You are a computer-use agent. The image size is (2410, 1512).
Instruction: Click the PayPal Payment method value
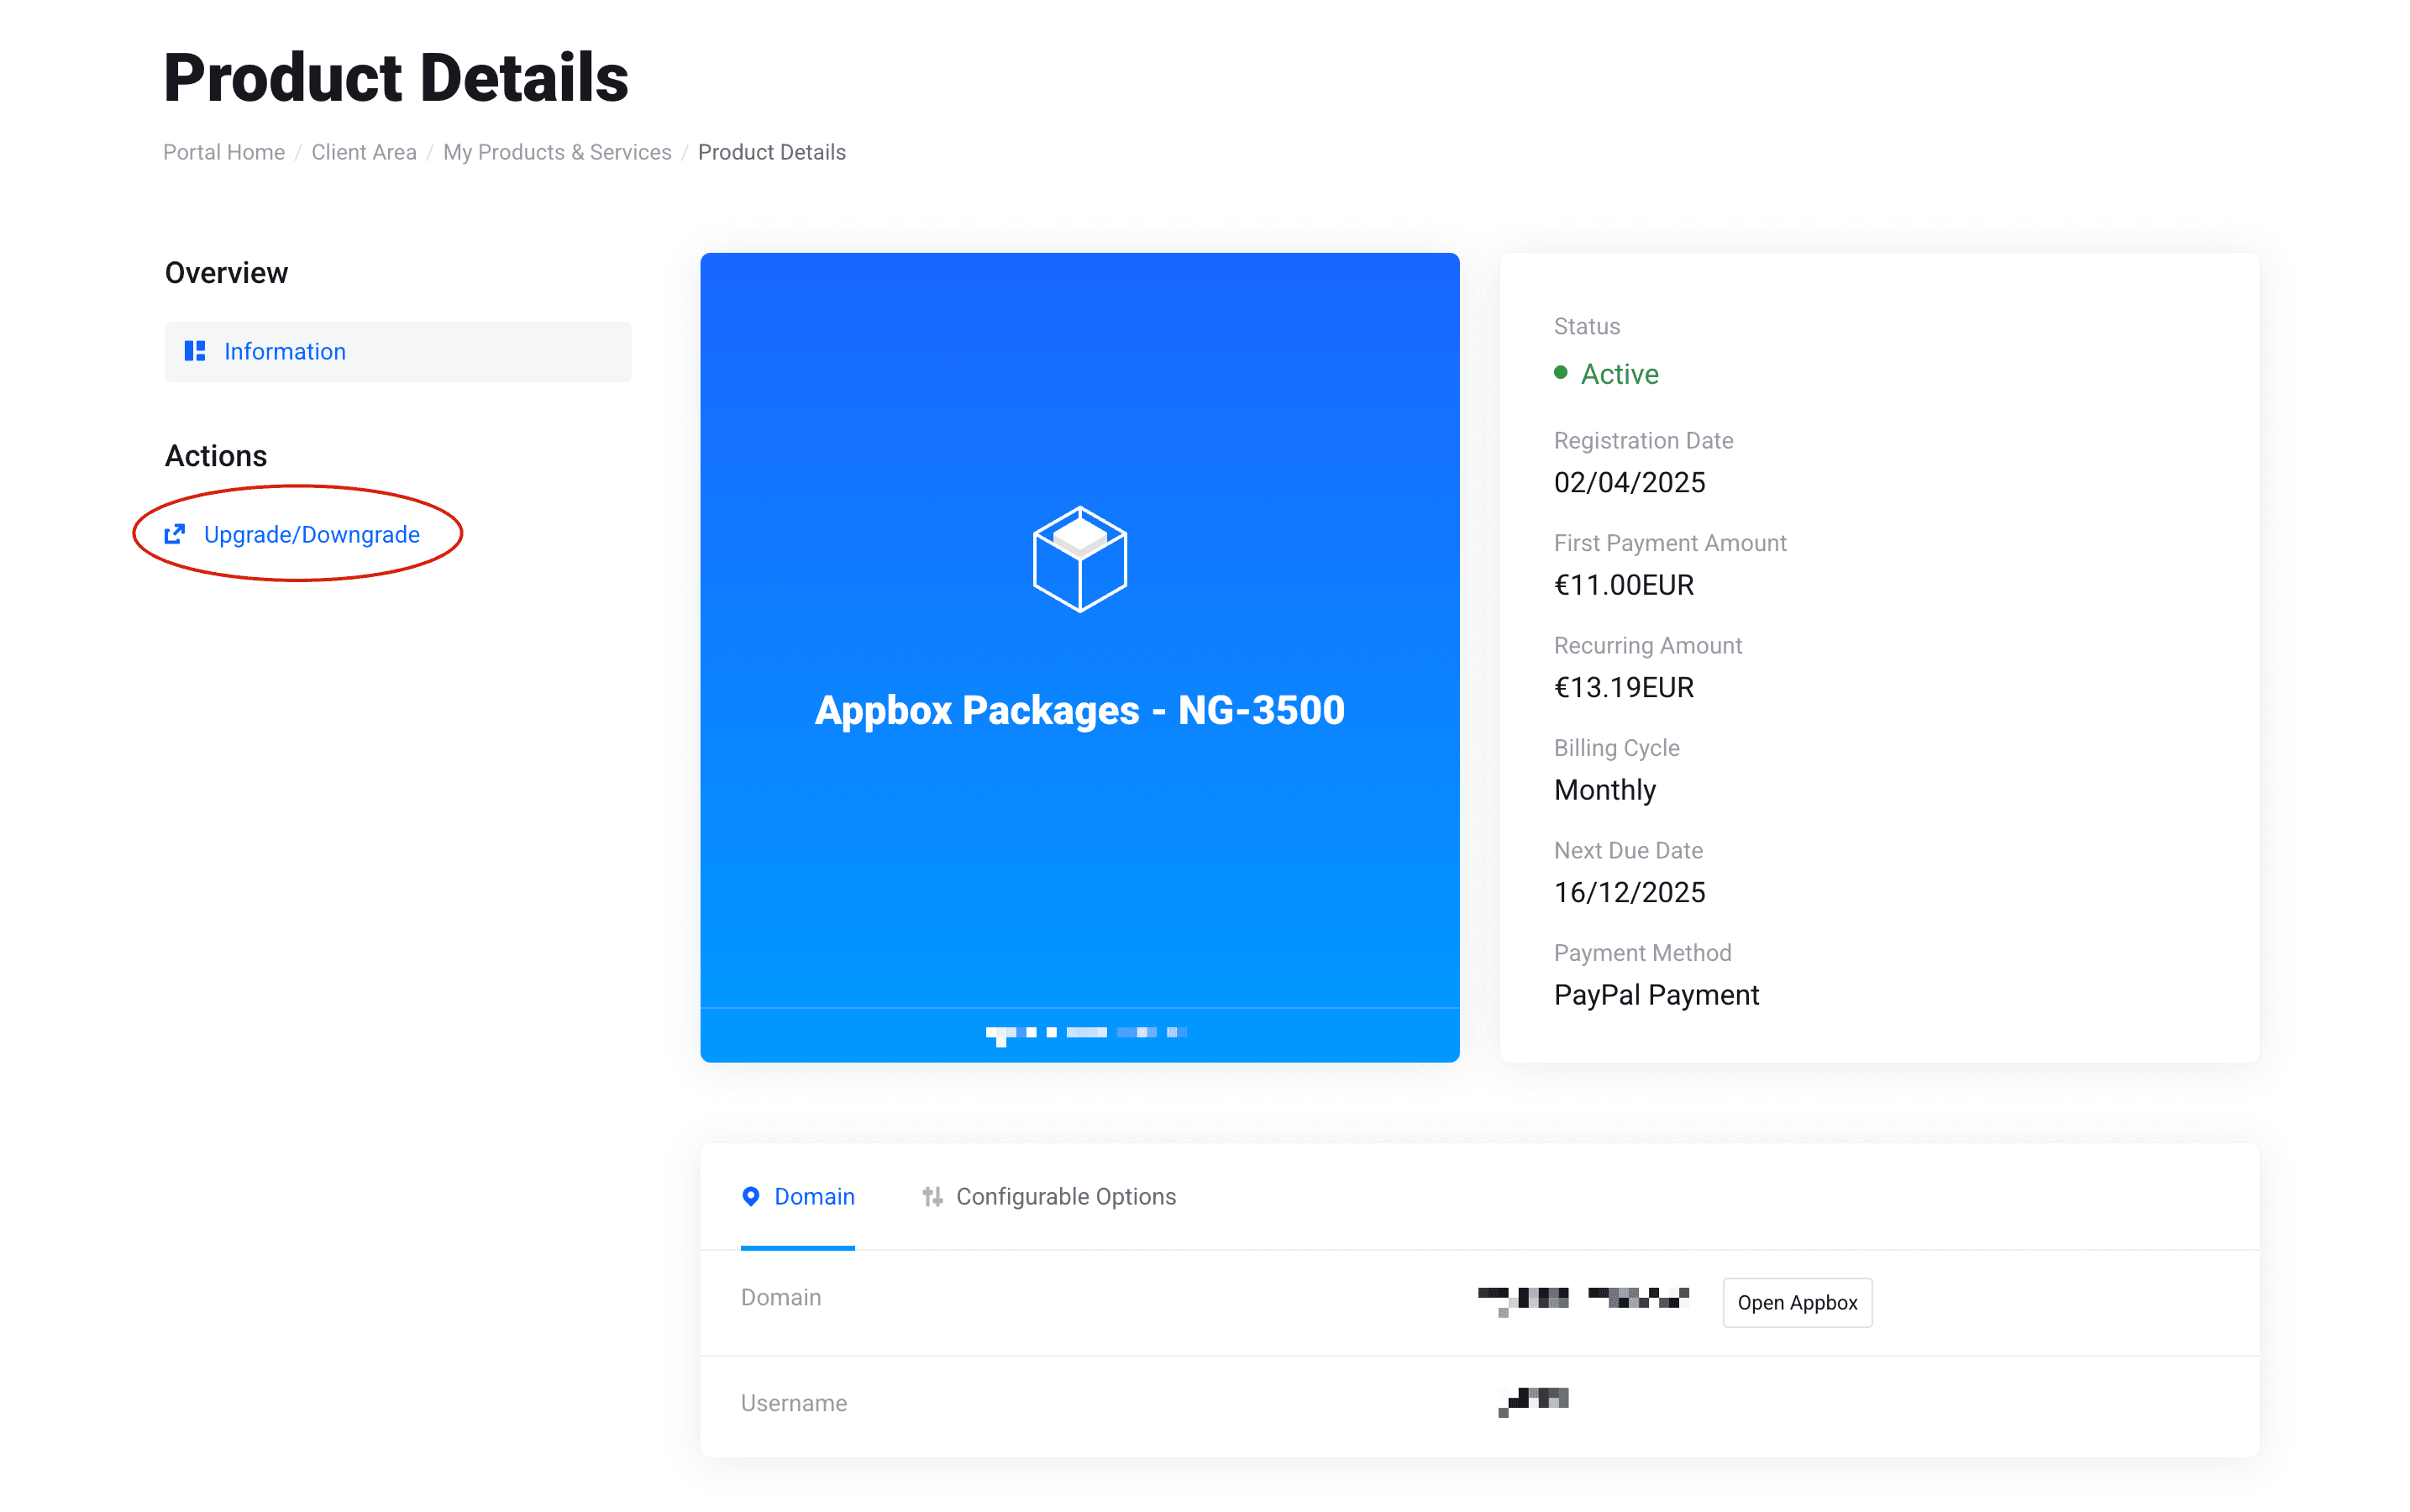(1656, 995)
